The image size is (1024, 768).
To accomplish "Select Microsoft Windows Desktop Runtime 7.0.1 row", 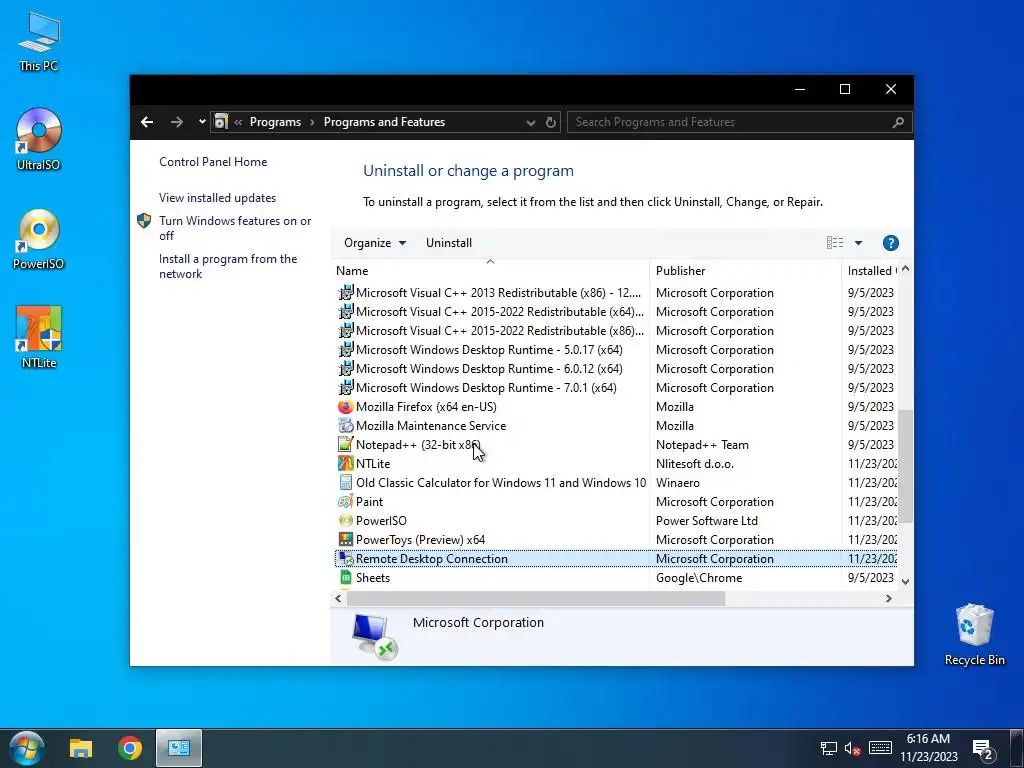I will click(616, 388).
